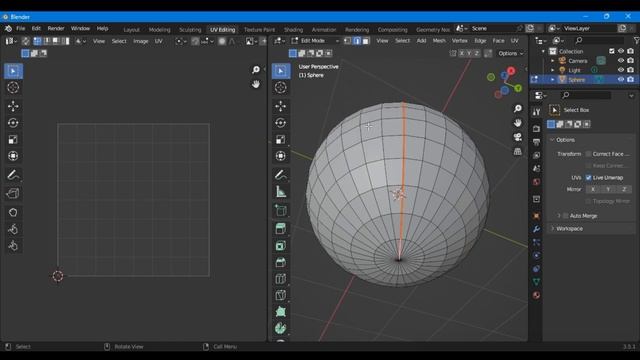Toggle Mirror Y in the Options panel
This screenshot has height=360, width=640.
pos(608,189)
